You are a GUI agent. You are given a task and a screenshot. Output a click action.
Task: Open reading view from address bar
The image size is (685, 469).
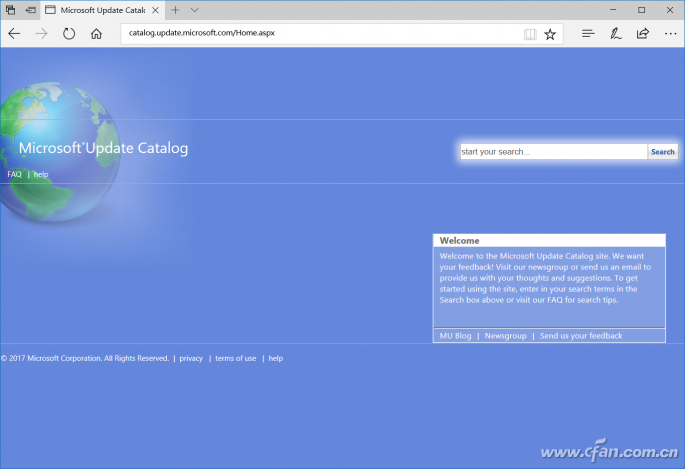coord(530,33)
